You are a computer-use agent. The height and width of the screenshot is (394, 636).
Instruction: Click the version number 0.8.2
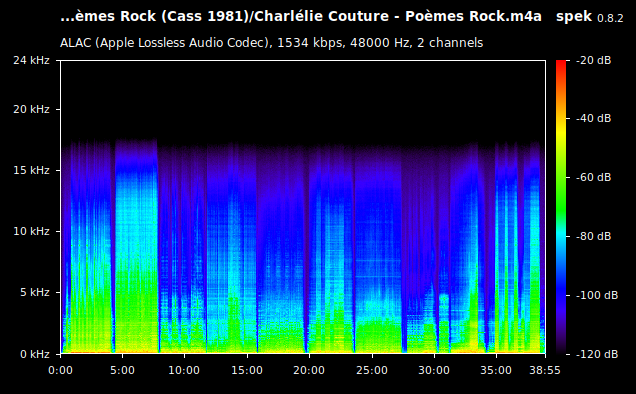click(x=610, y=18)
